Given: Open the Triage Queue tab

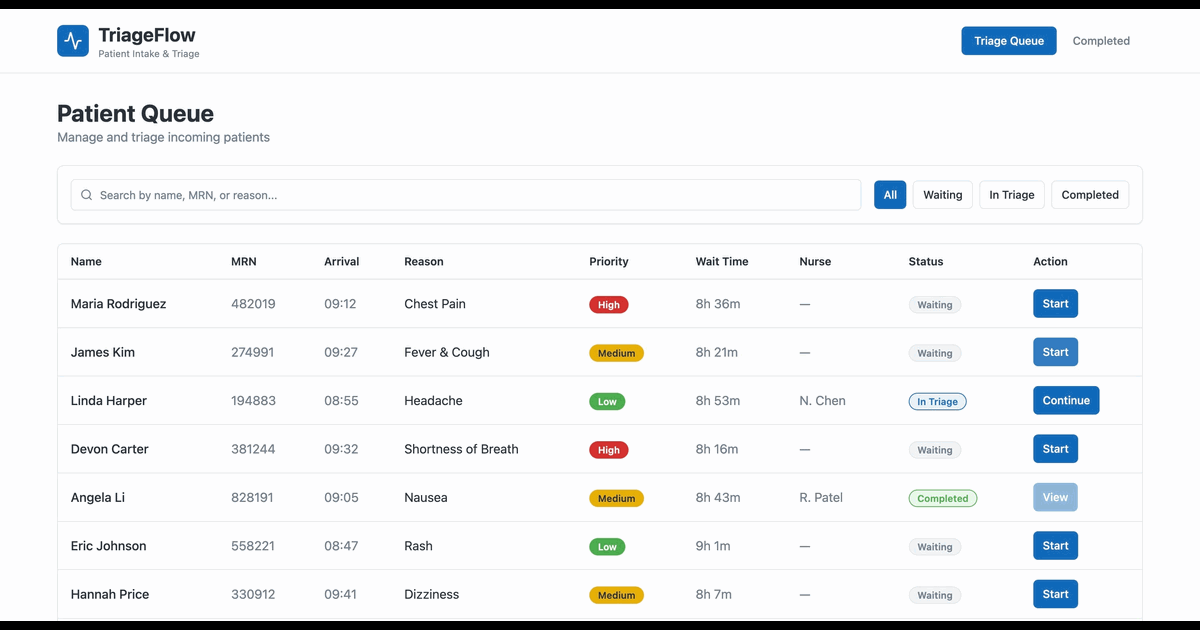Looking at the screenshot, I should 1009,41.
